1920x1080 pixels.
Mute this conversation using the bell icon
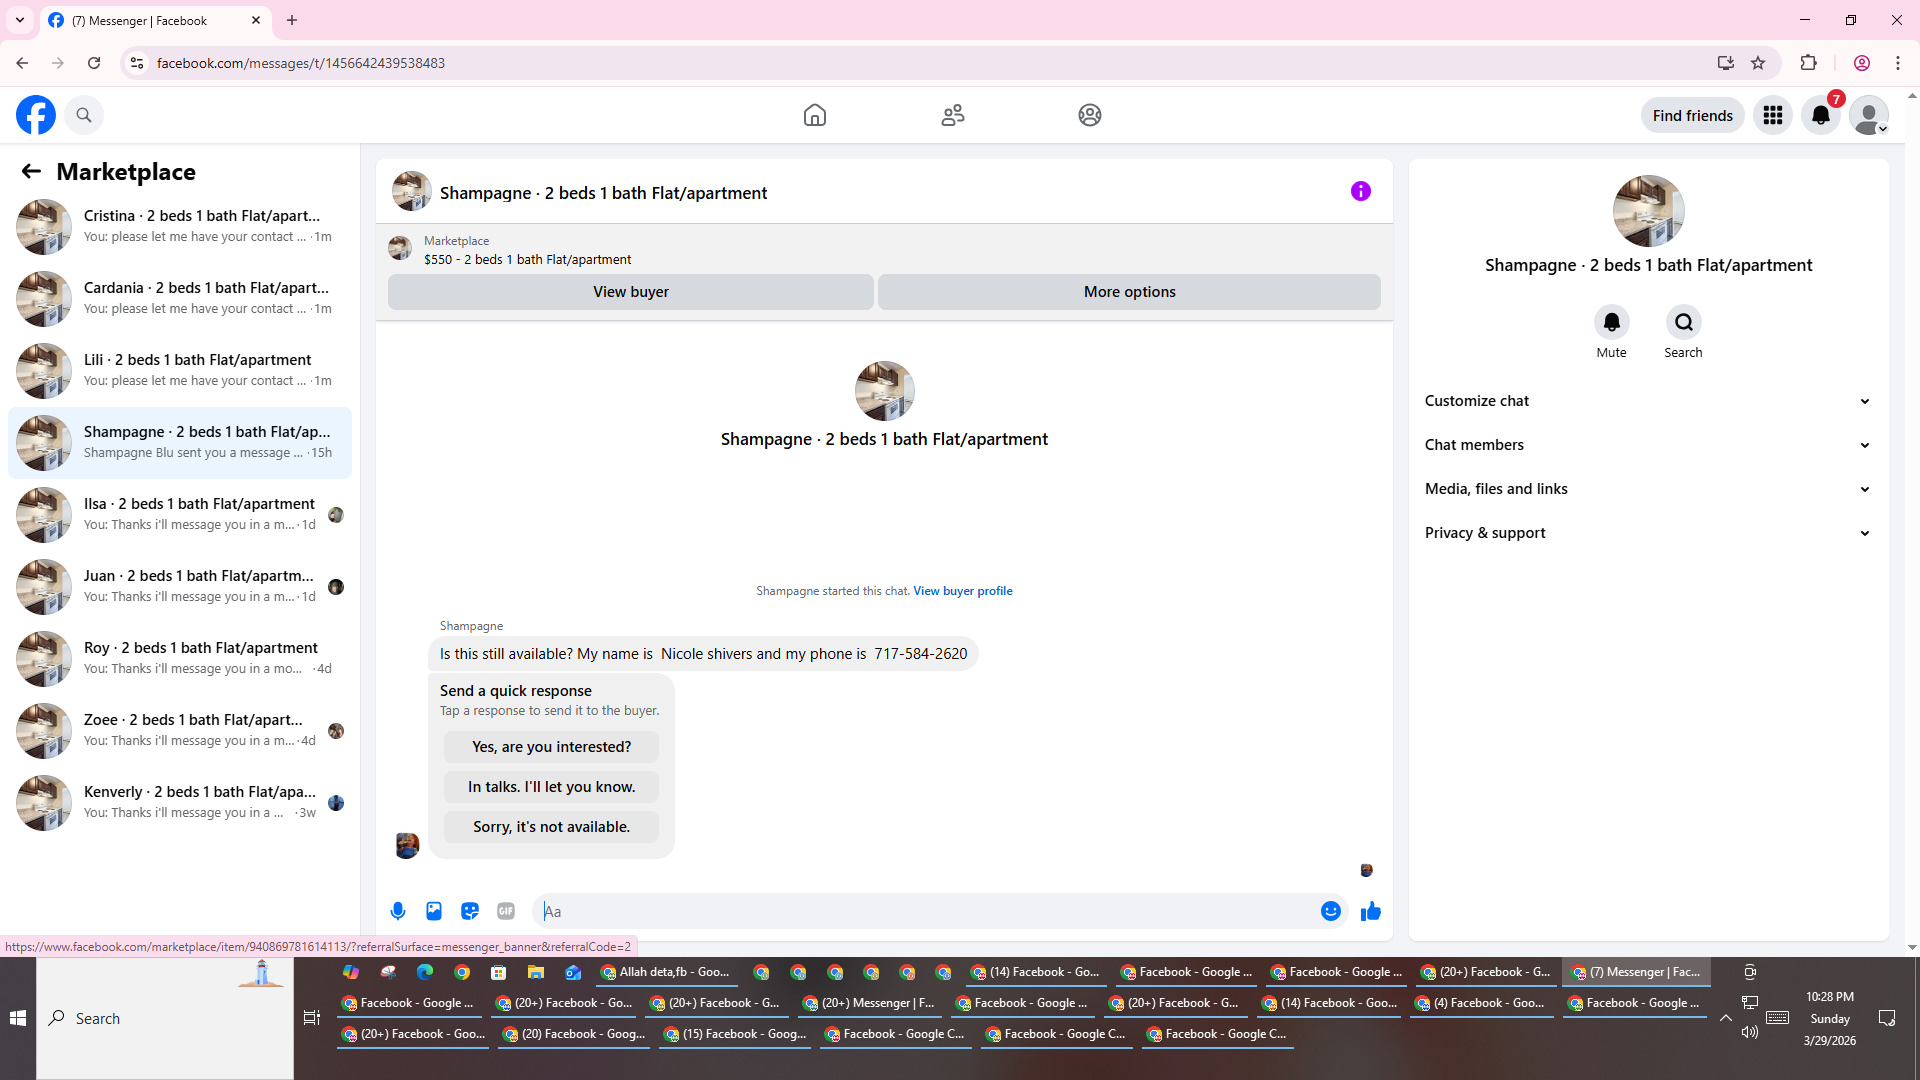click(1611, 322)
